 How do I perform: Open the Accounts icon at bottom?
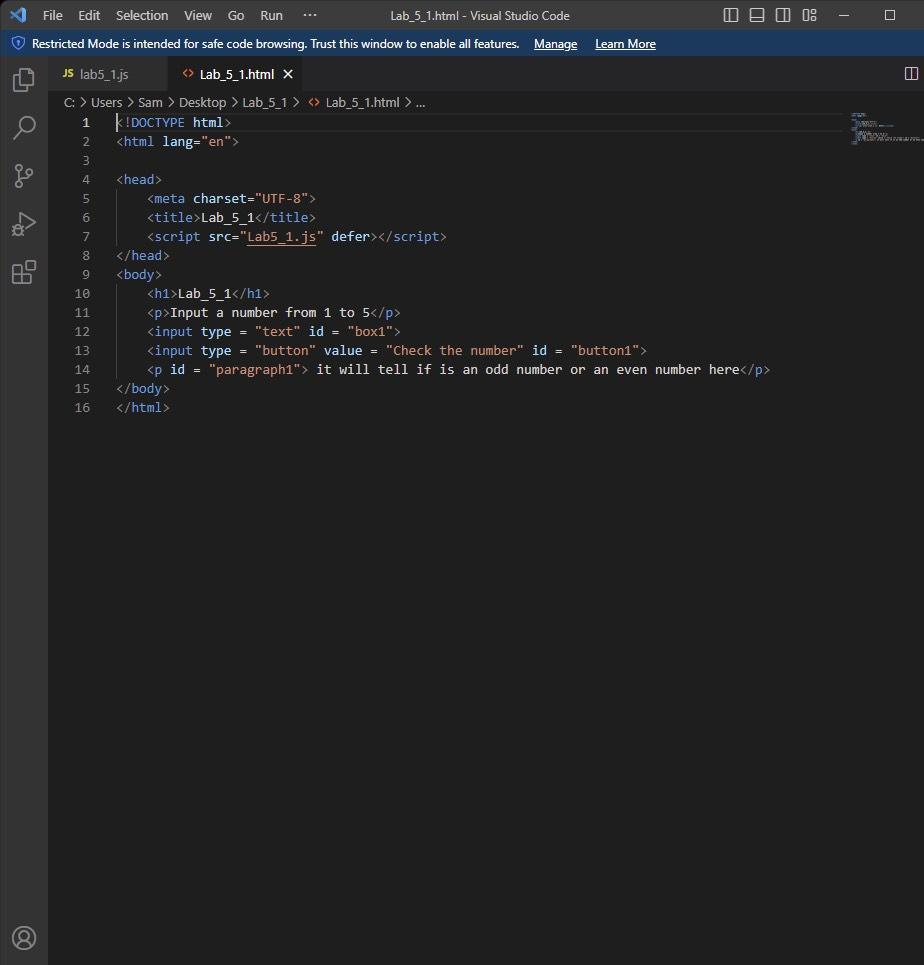[x=24, y=938]
